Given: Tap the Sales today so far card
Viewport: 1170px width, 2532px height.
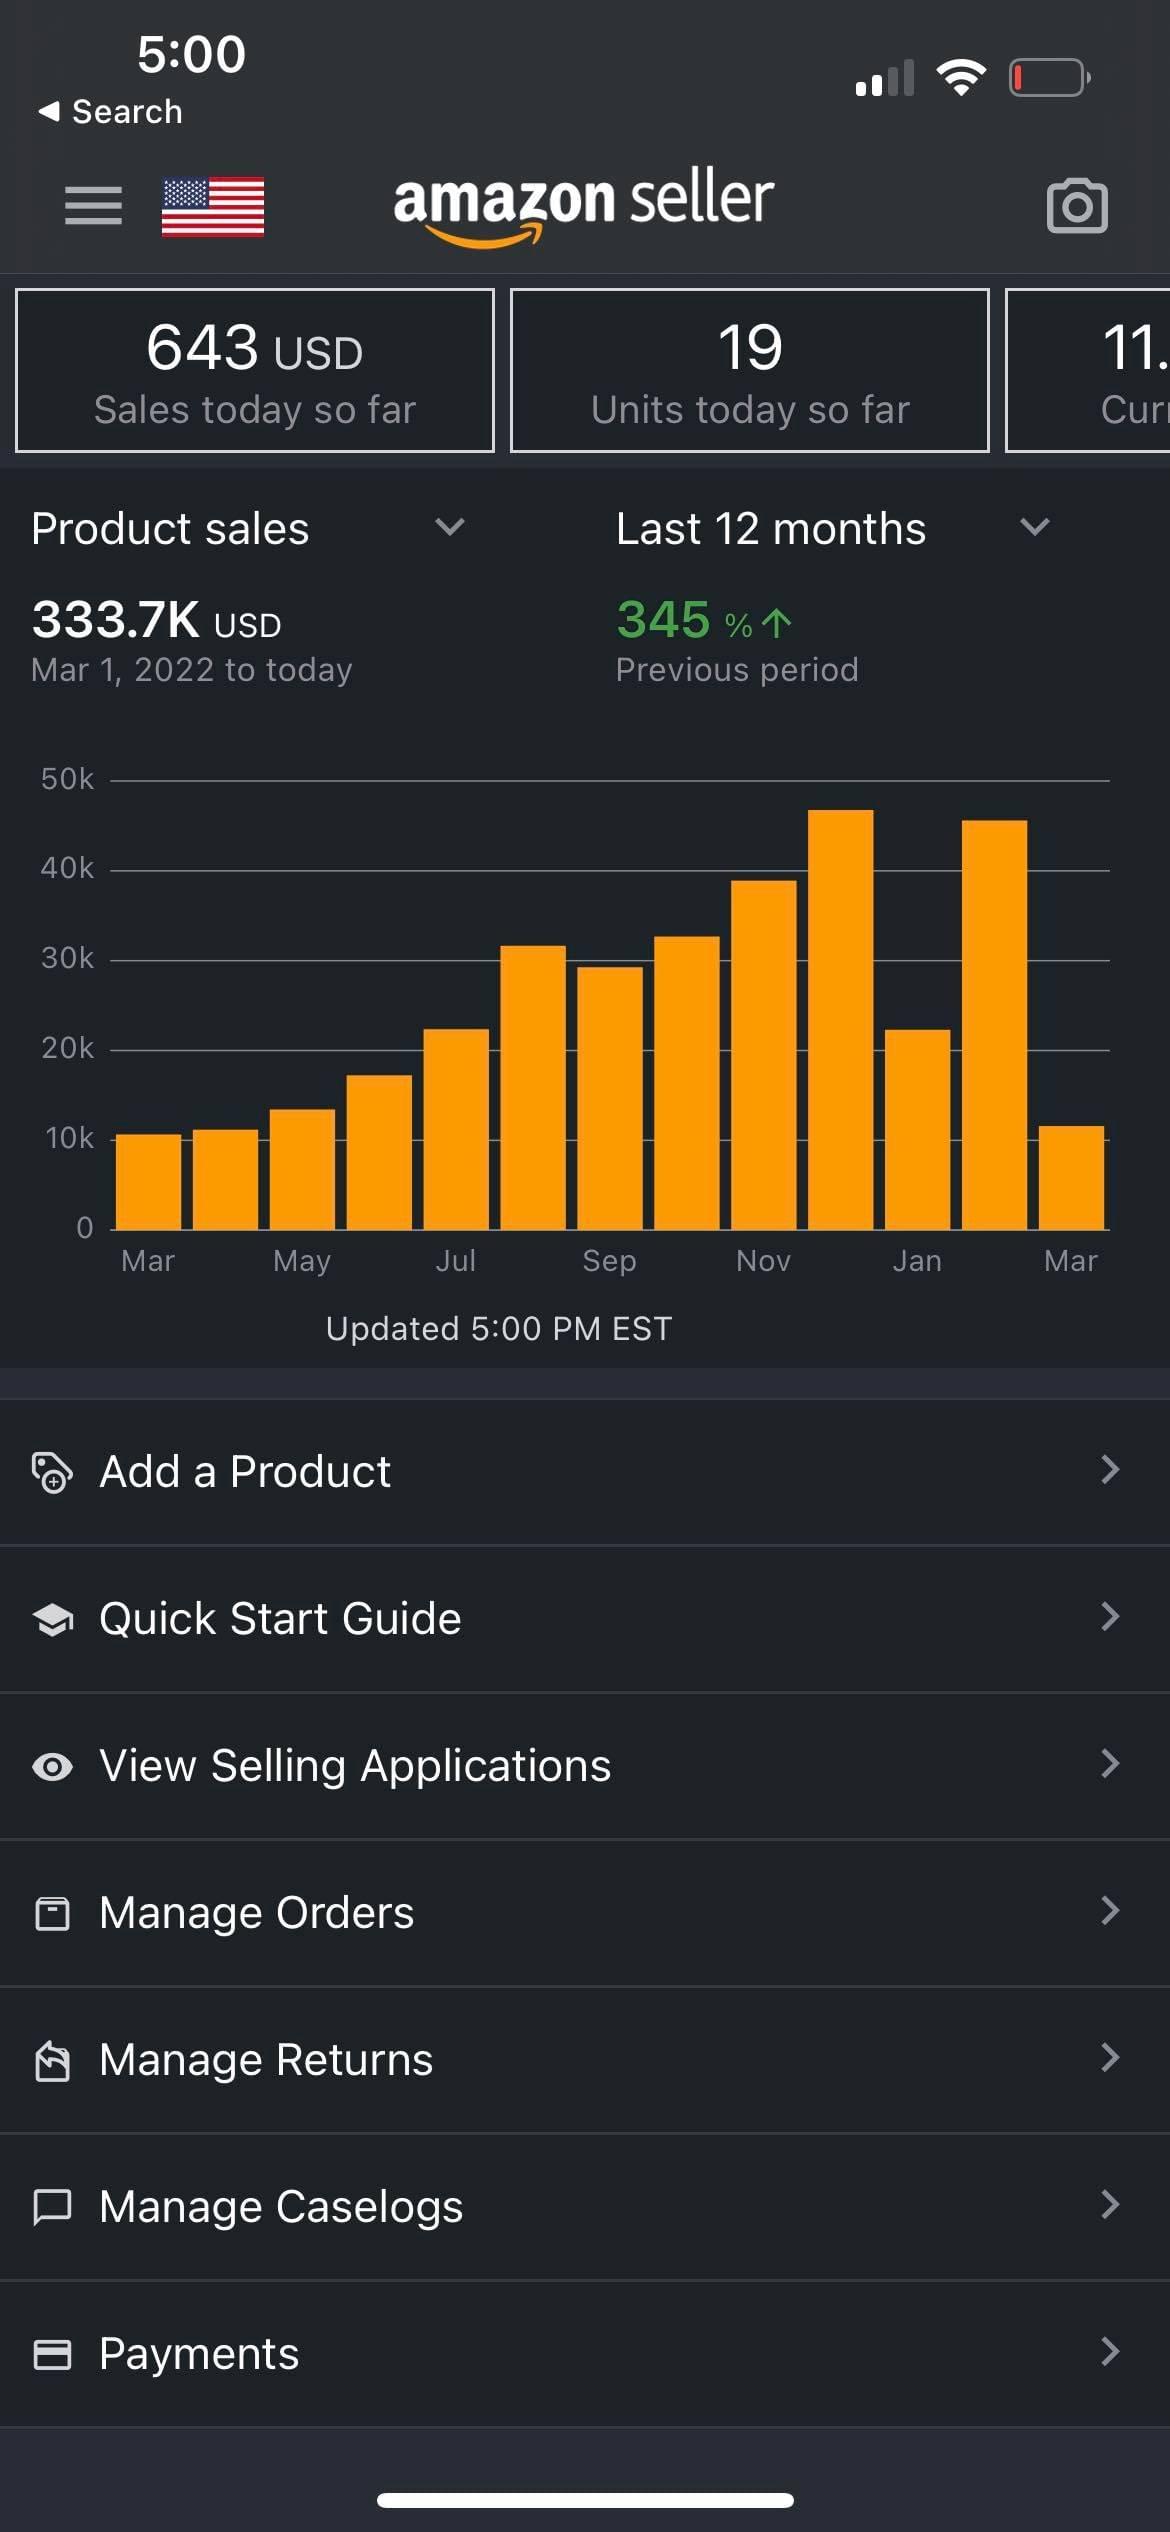Looking at the screenshot, I should click(255, 371).
